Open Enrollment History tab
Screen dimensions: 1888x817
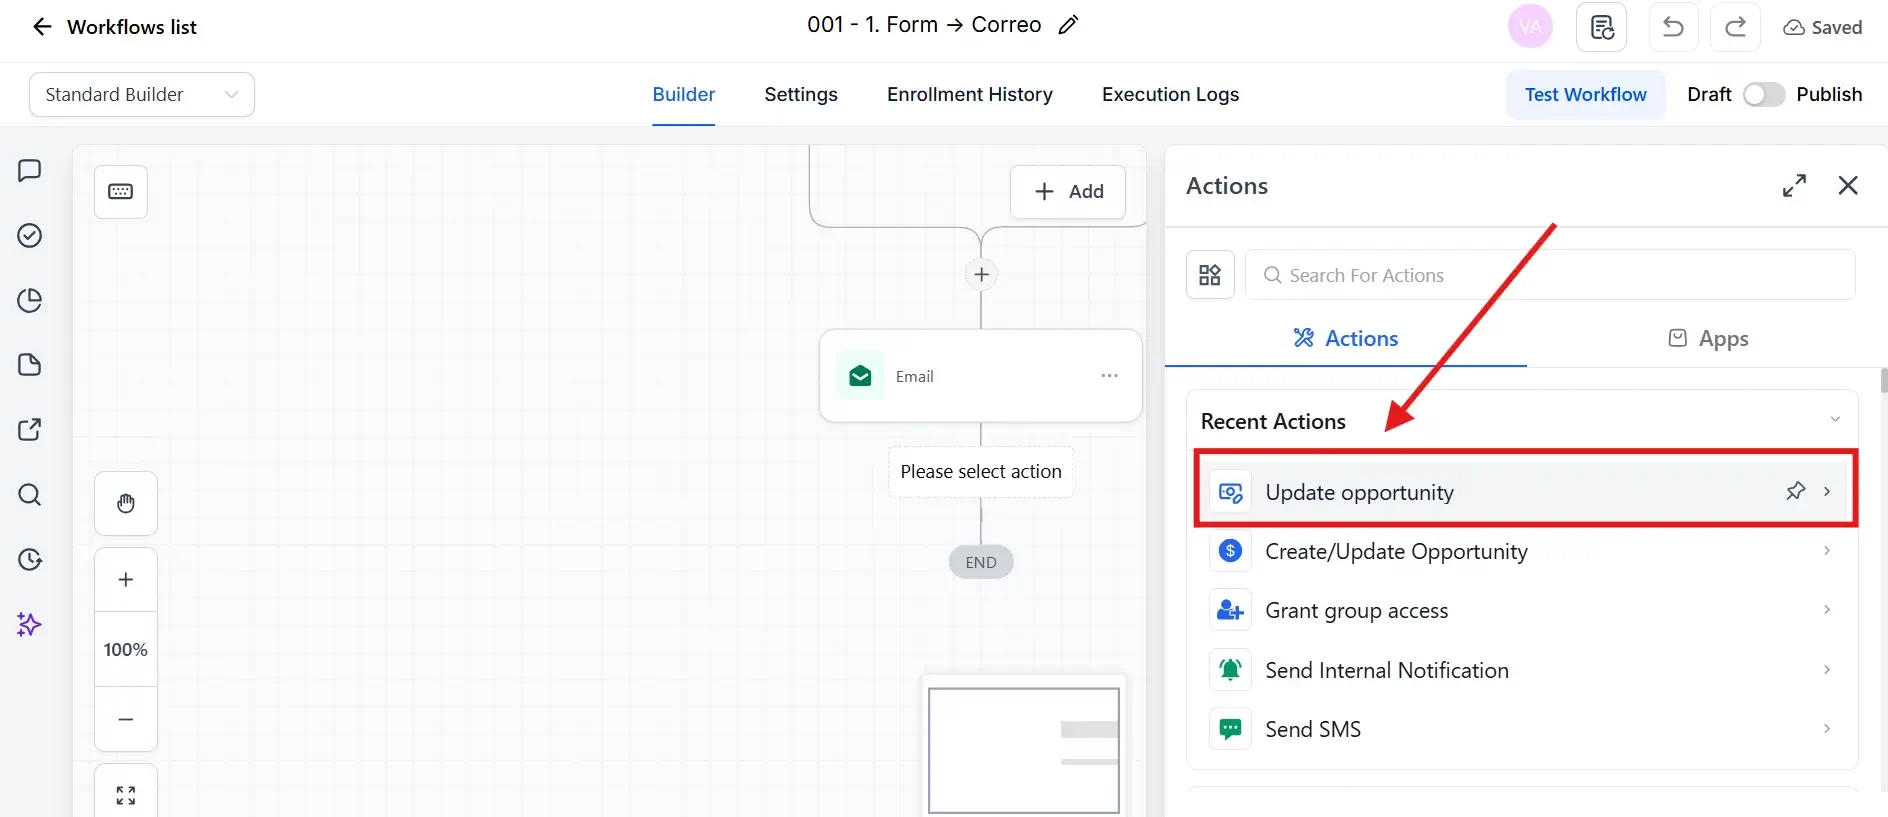[x=970, y=94]
